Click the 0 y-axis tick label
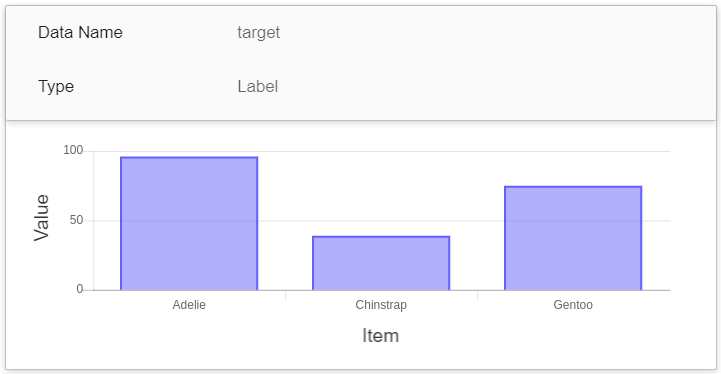Viewport: 721px width, 374px height. coord(80,289)
